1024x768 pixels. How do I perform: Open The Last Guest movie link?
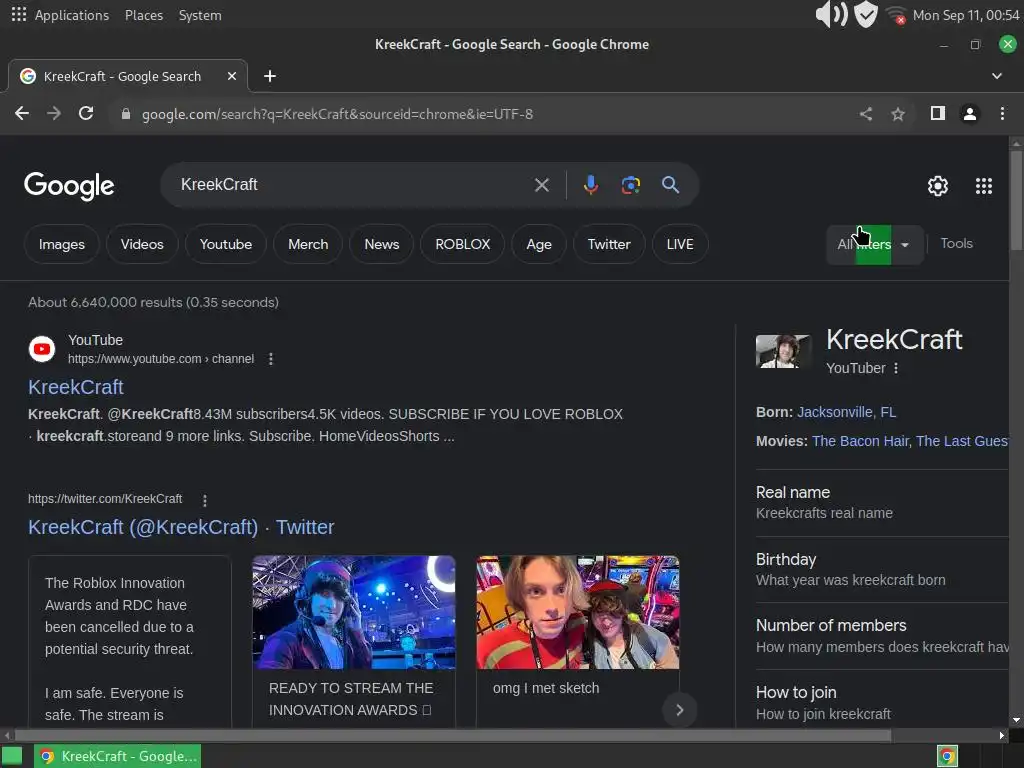[962, 441]
